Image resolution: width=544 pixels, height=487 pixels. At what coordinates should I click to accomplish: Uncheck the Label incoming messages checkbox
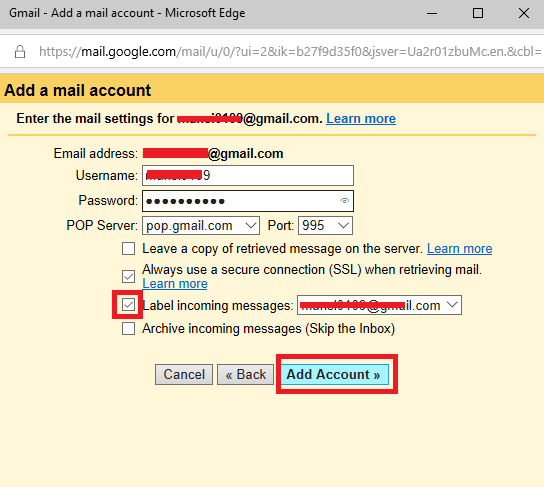click(128, 305)
